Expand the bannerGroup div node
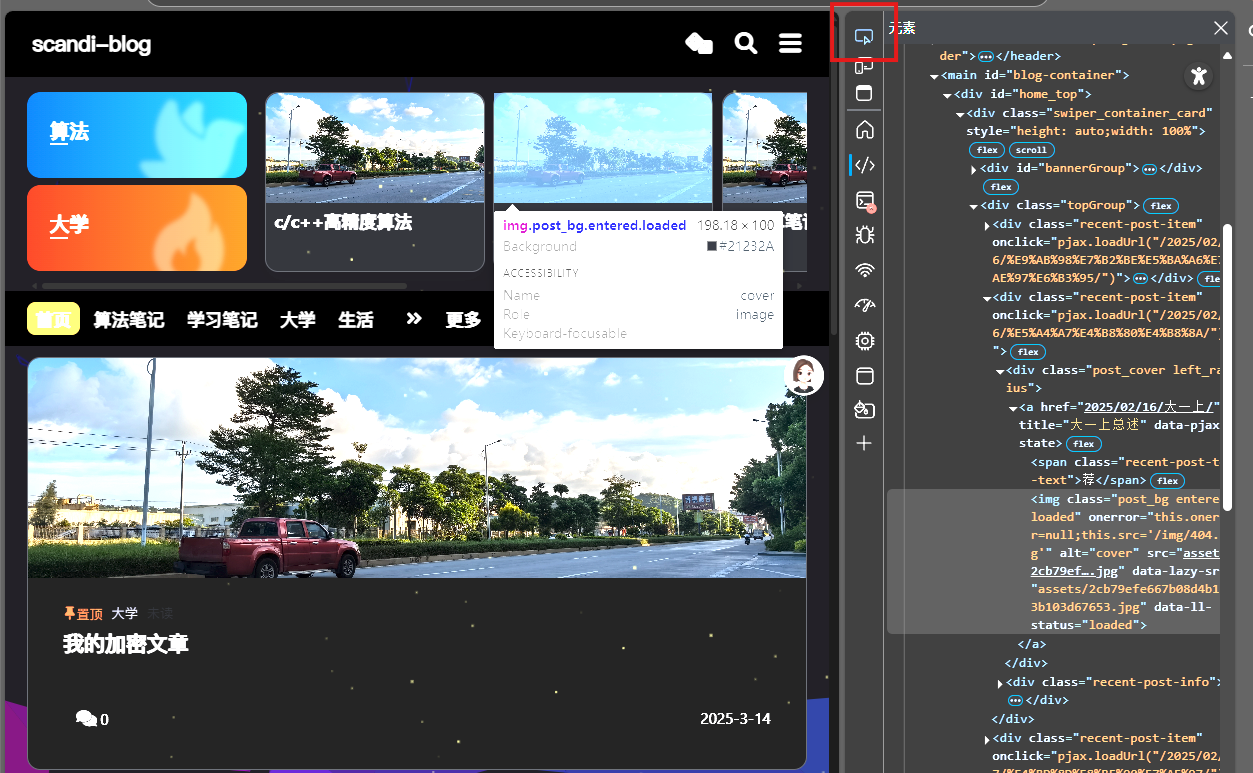1253x773 pixels. click(974, 169)
